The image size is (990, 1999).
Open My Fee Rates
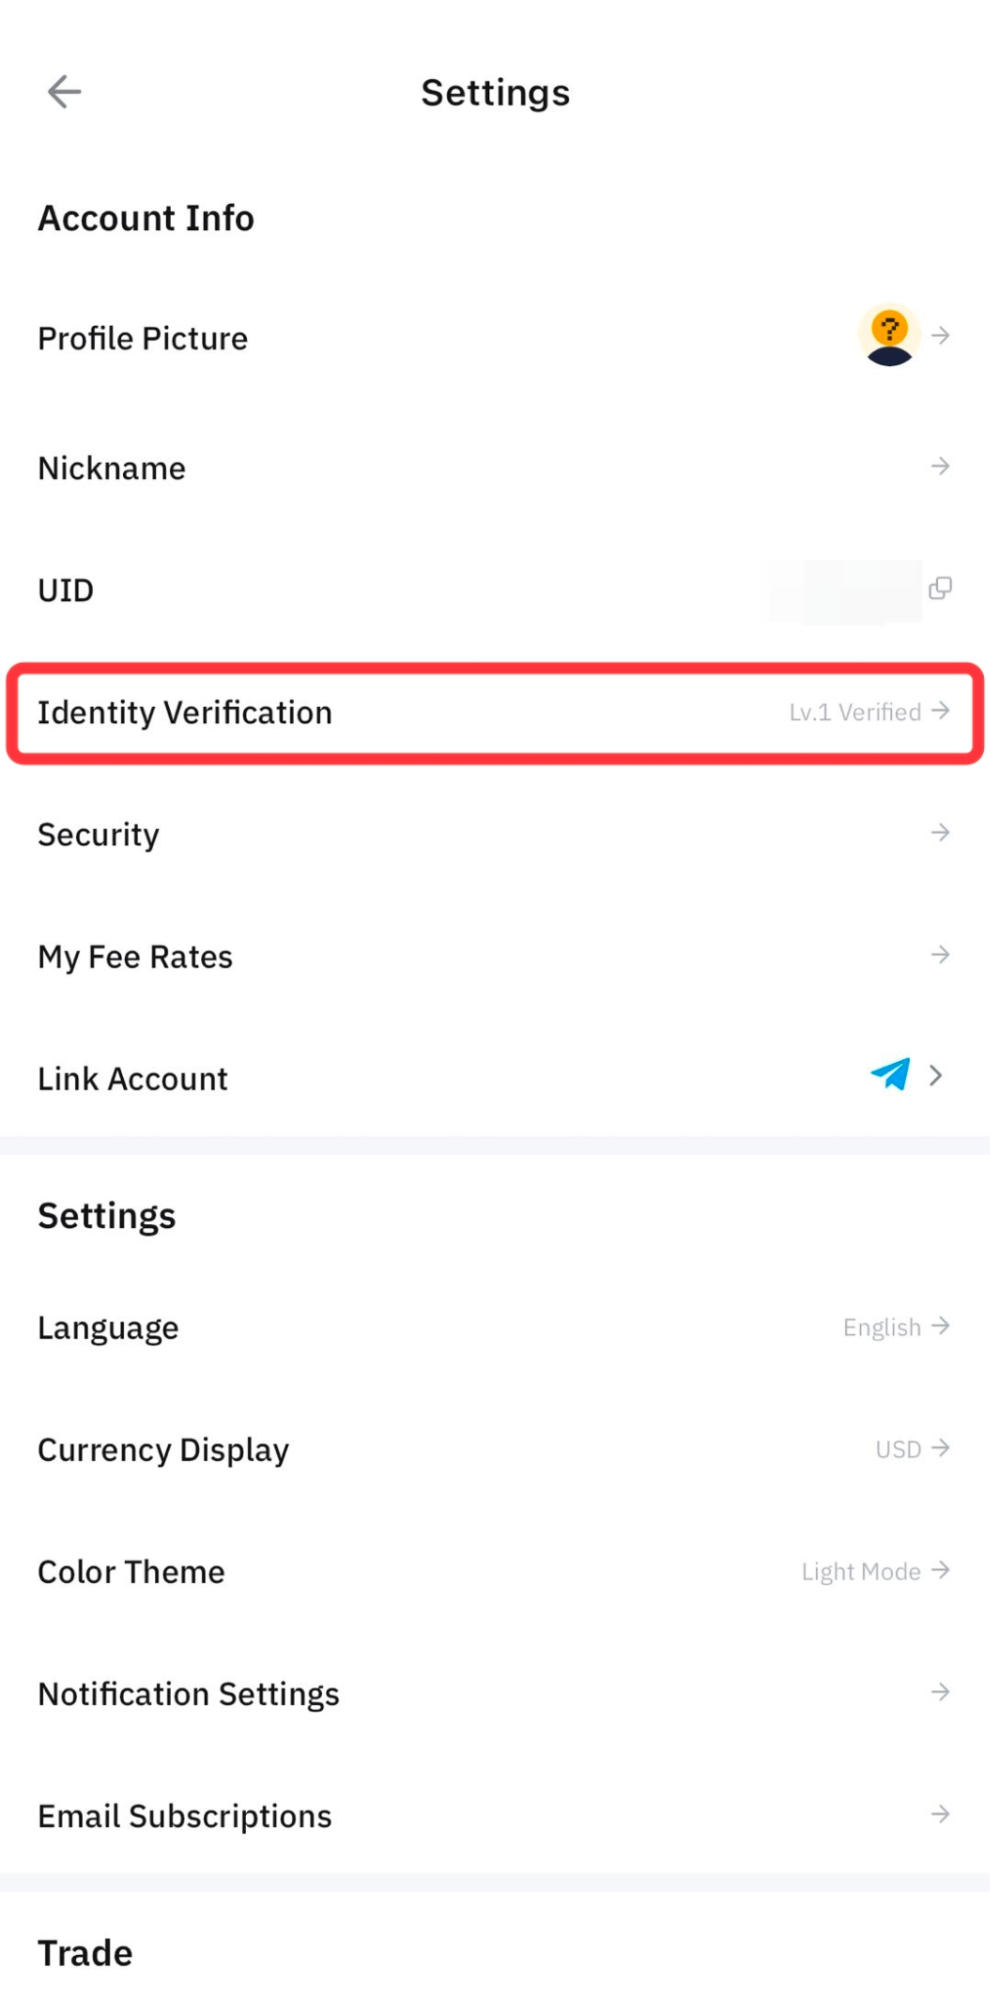coord(495,956)
